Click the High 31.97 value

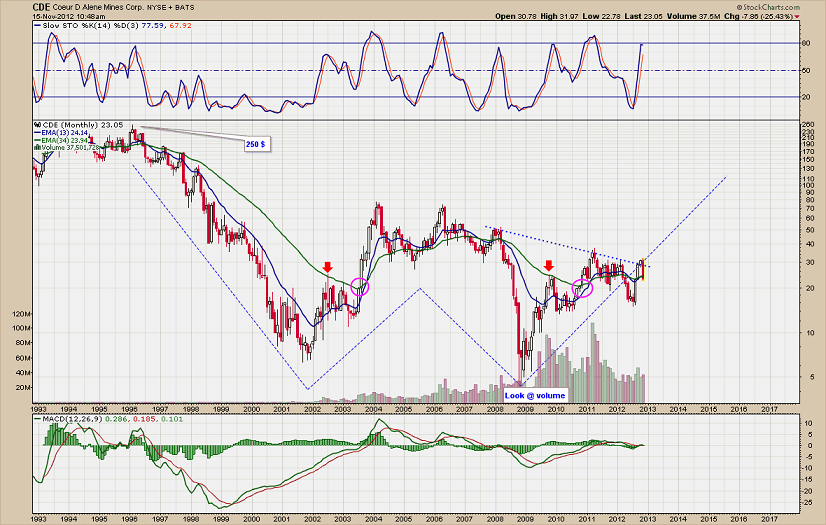[559, 16]
